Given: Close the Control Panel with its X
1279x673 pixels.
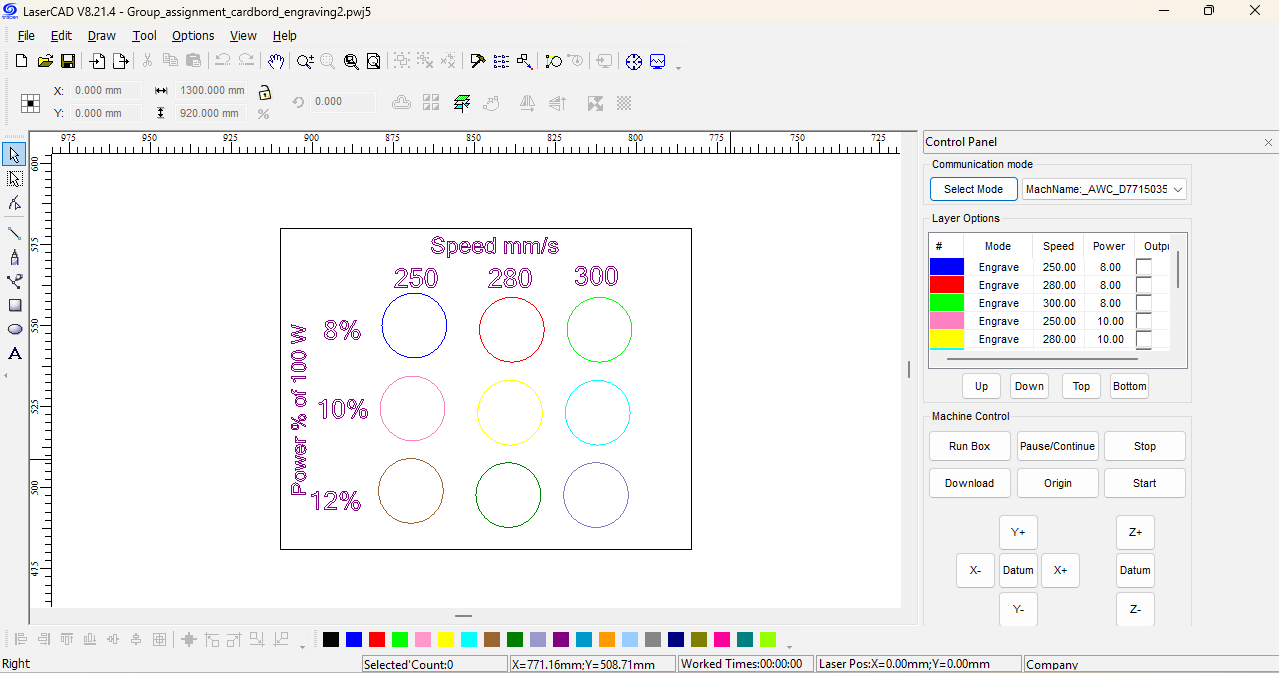Looking at the screenshot, I should (1269, 143).
